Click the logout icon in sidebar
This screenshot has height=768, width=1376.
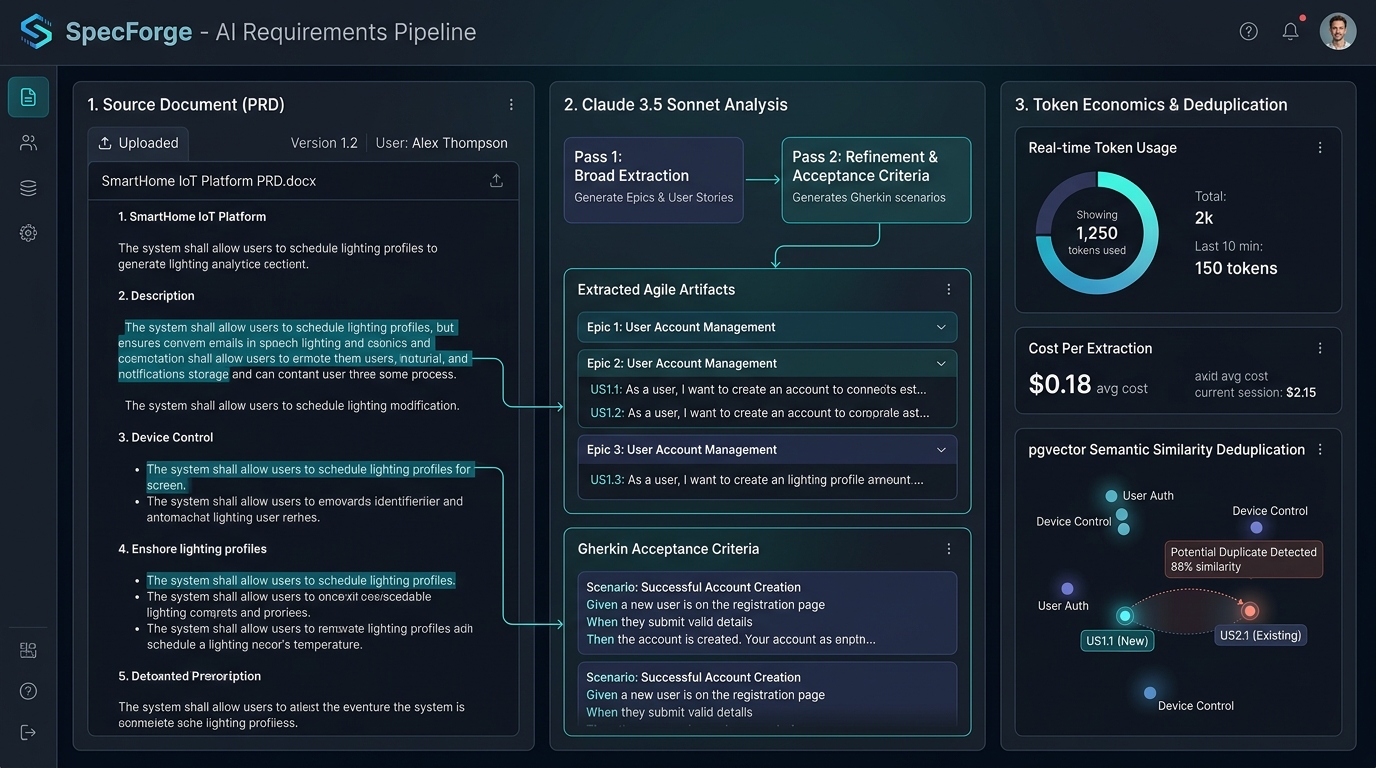(x=28, y=732)
